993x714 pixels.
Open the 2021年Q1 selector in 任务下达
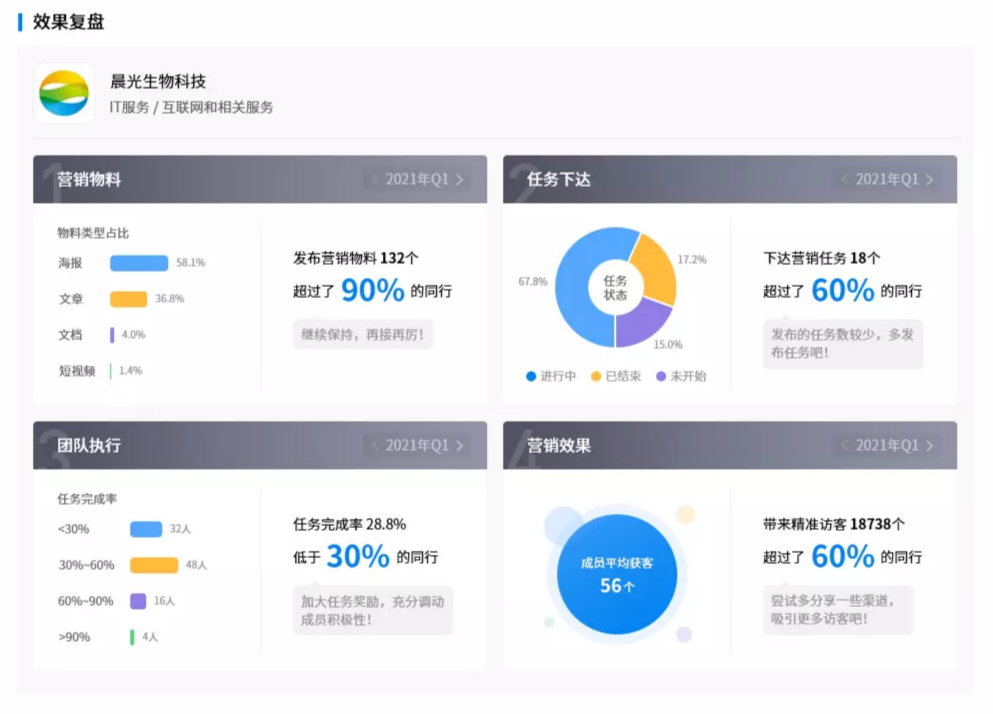[x=887, y=180]
